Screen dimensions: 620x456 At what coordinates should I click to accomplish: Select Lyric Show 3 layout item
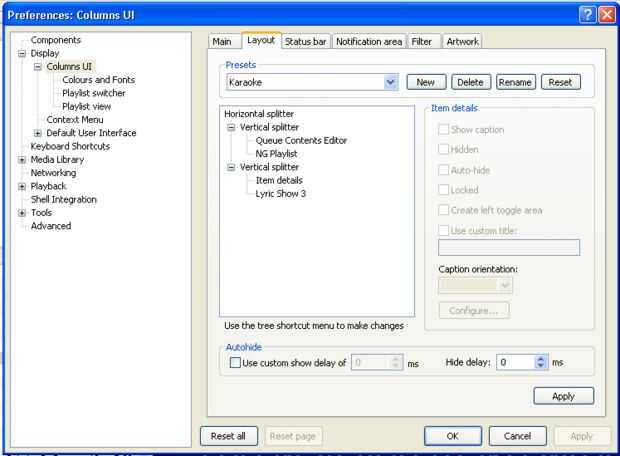(281, 194)
